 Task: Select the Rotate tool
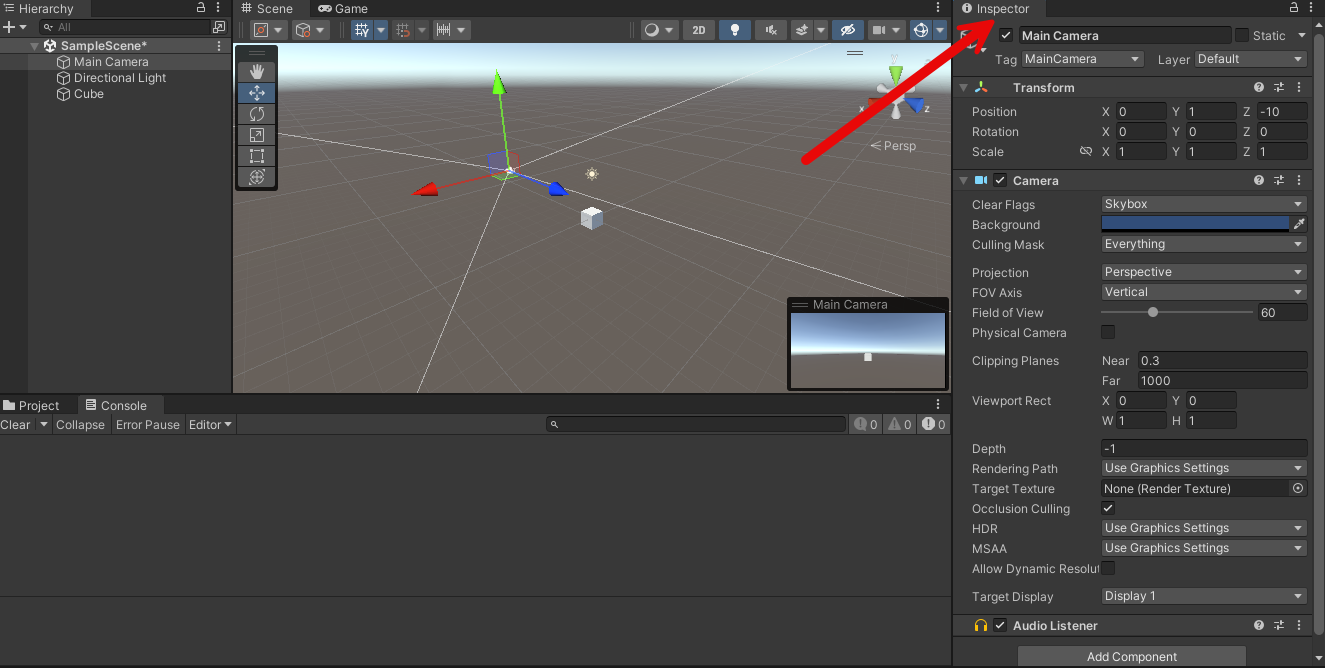257,114
